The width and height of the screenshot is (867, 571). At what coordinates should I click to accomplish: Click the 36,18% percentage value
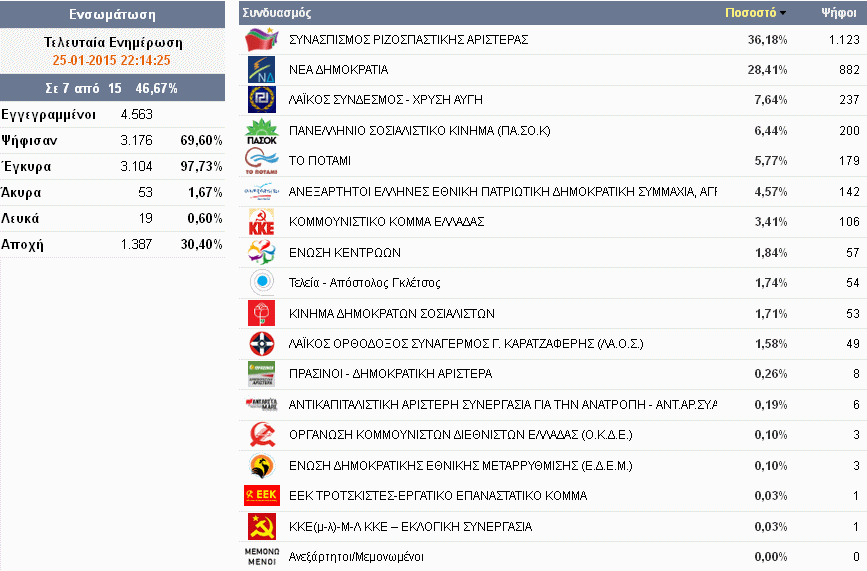(x=767, y=40)
